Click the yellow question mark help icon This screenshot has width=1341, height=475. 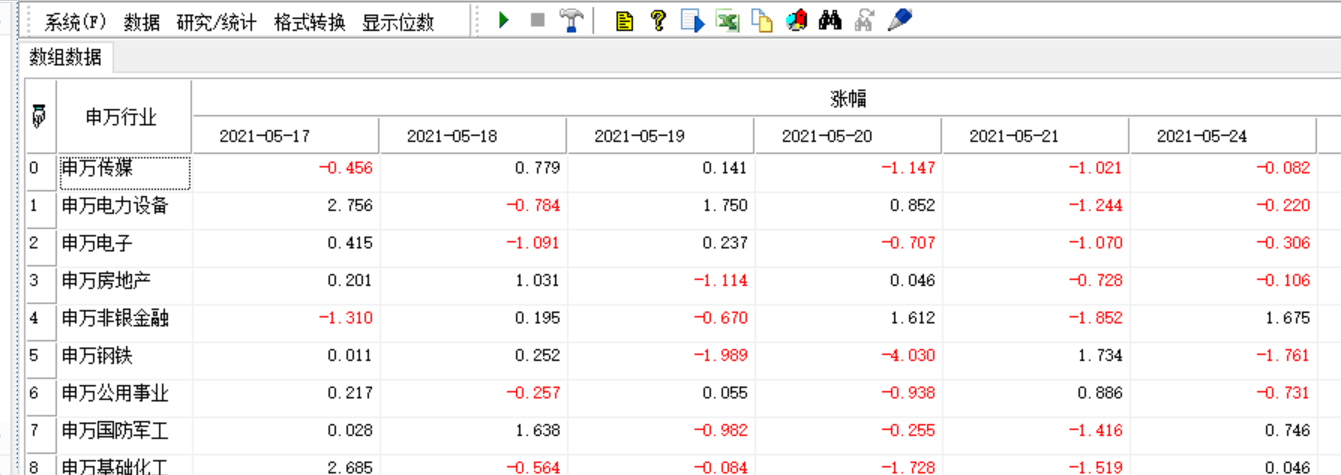pyautogui.click(x=657, y=20)
